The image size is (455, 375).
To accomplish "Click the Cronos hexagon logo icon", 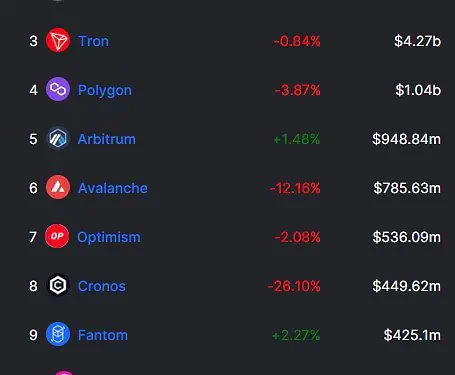I will [58, 285].
